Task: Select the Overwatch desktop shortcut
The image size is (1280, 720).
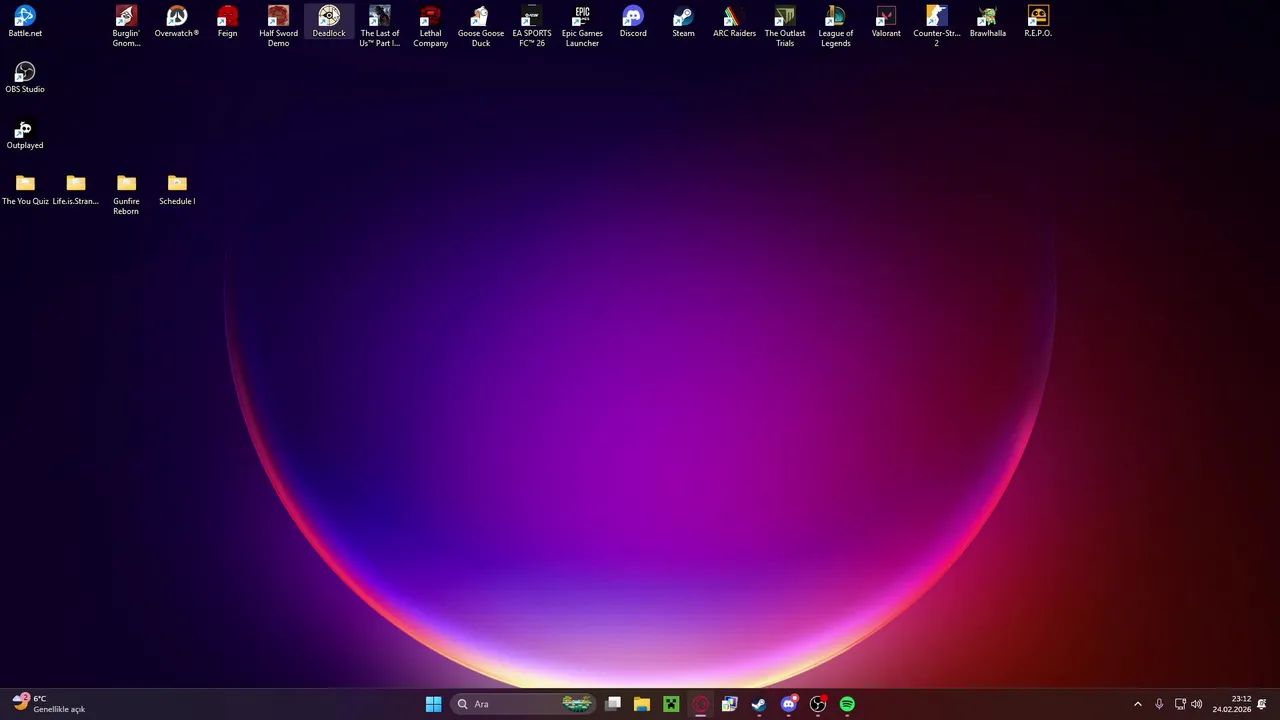Action: 177,22
